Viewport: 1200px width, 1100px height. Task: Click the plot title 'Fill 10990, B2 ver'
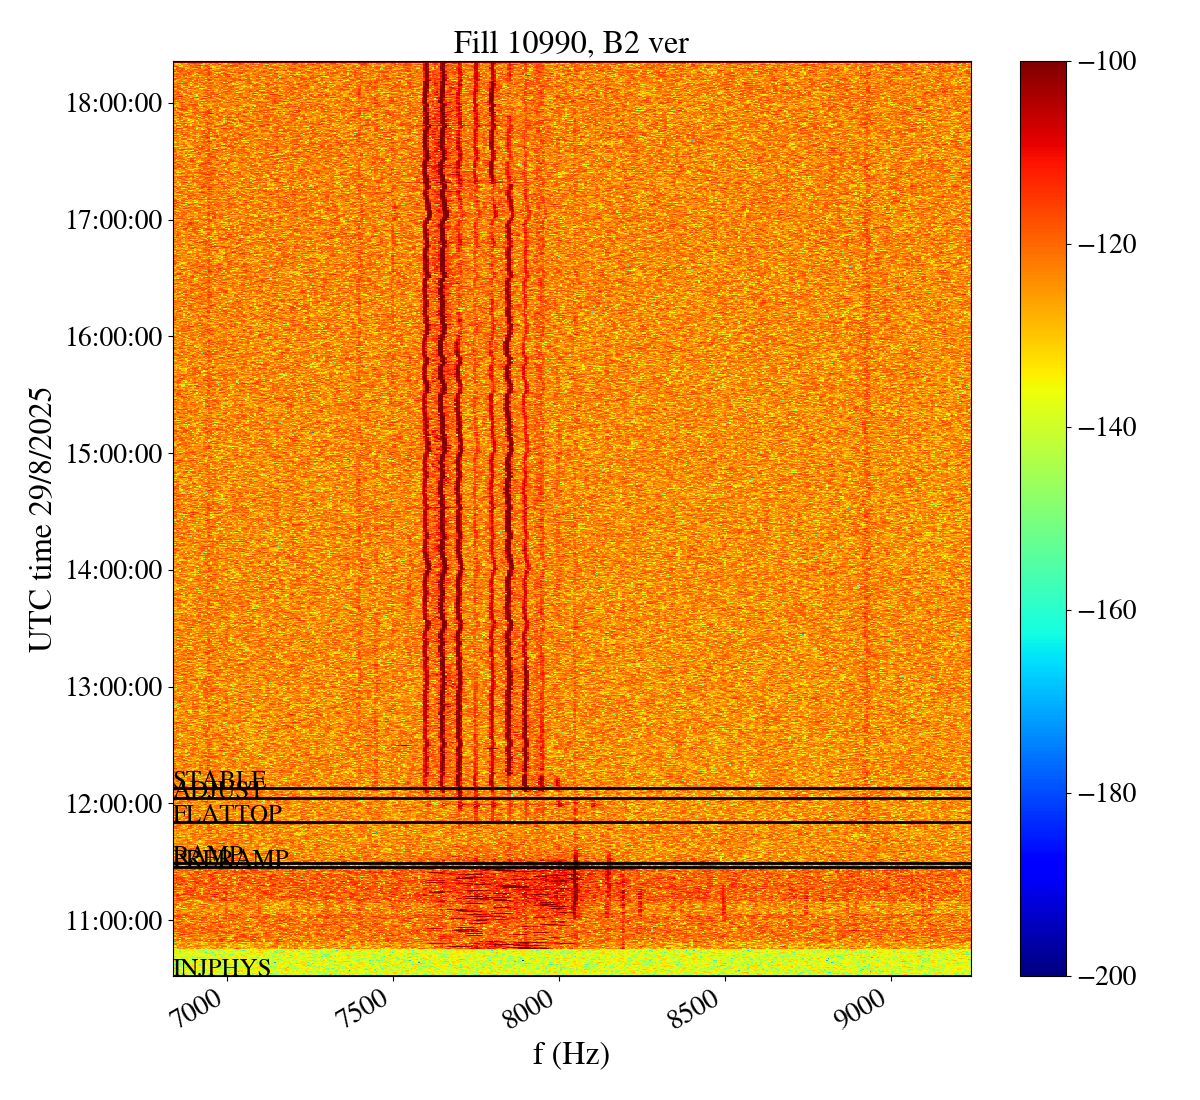click(571, 42)
